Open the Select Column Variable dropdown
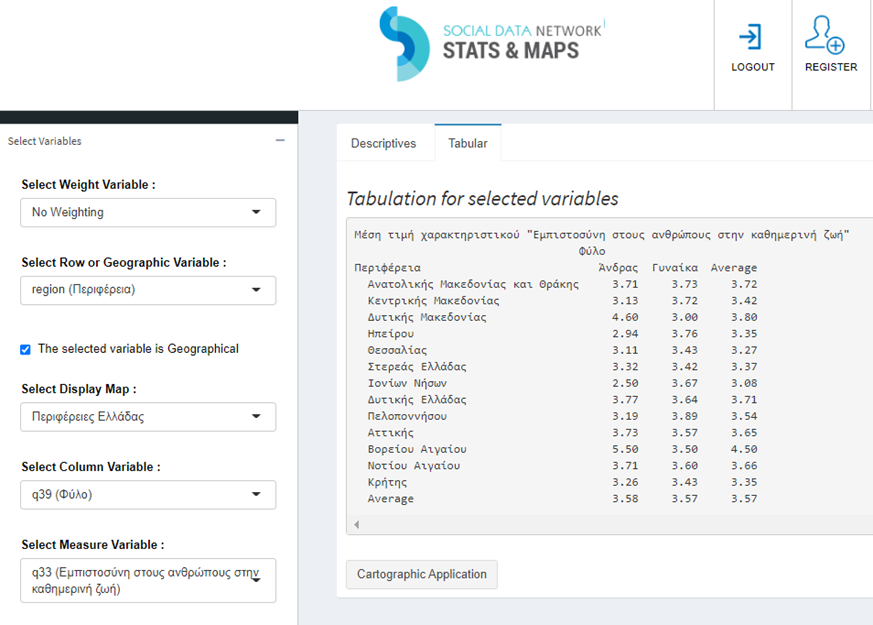This screenshot has width=873, height=625. pyautogui.click(x=148, y=494)
